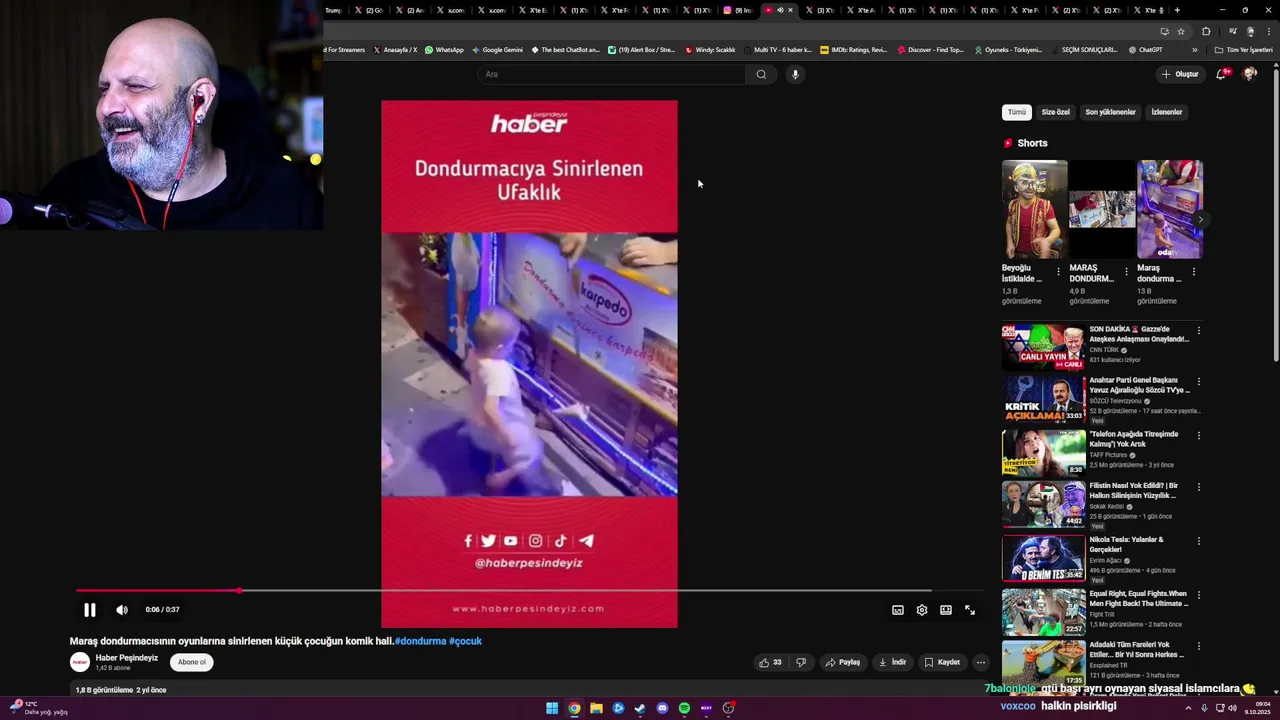This screenshot has width=1280, height=720.
Task: Expand hidden bookmarks with the chevron
Action: pyautogui.click(x=1195, y=50)
